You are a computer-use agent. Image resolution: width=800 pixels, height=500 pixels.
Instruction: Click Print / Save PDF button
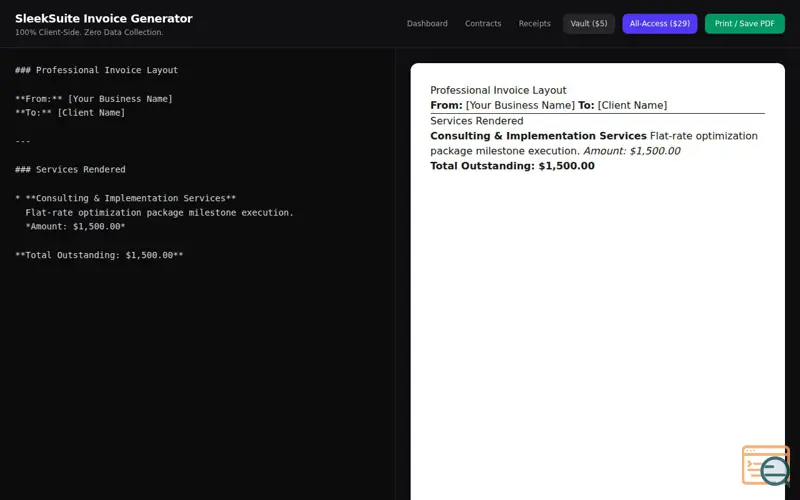744,23
